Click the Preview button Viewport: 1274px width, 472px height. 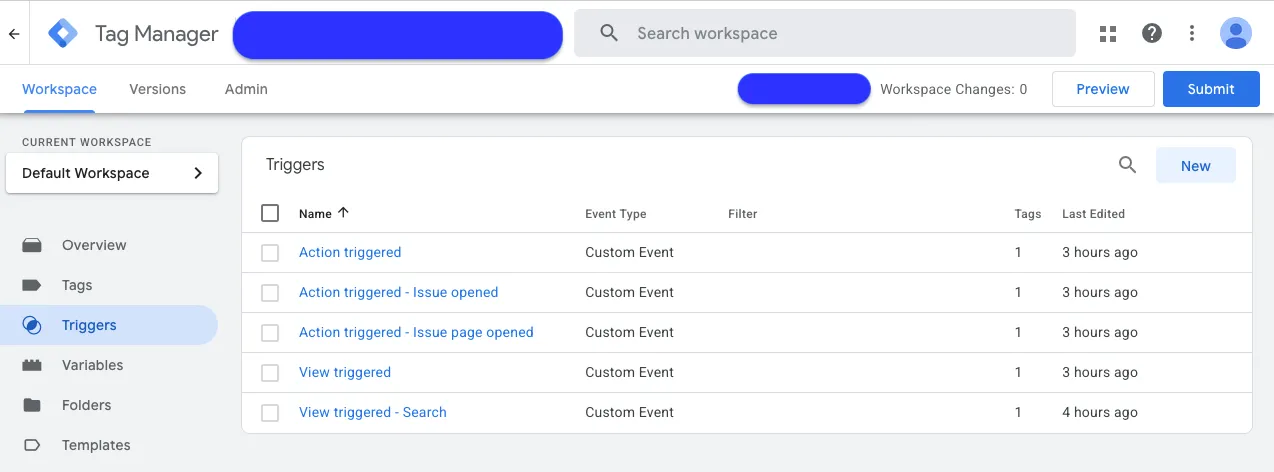click(x=1103, y=89)
